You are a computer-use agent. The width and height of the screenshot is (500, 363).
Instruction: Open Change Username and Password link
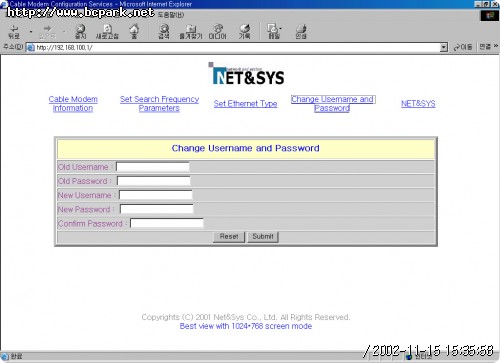click(x=332, y=104)
